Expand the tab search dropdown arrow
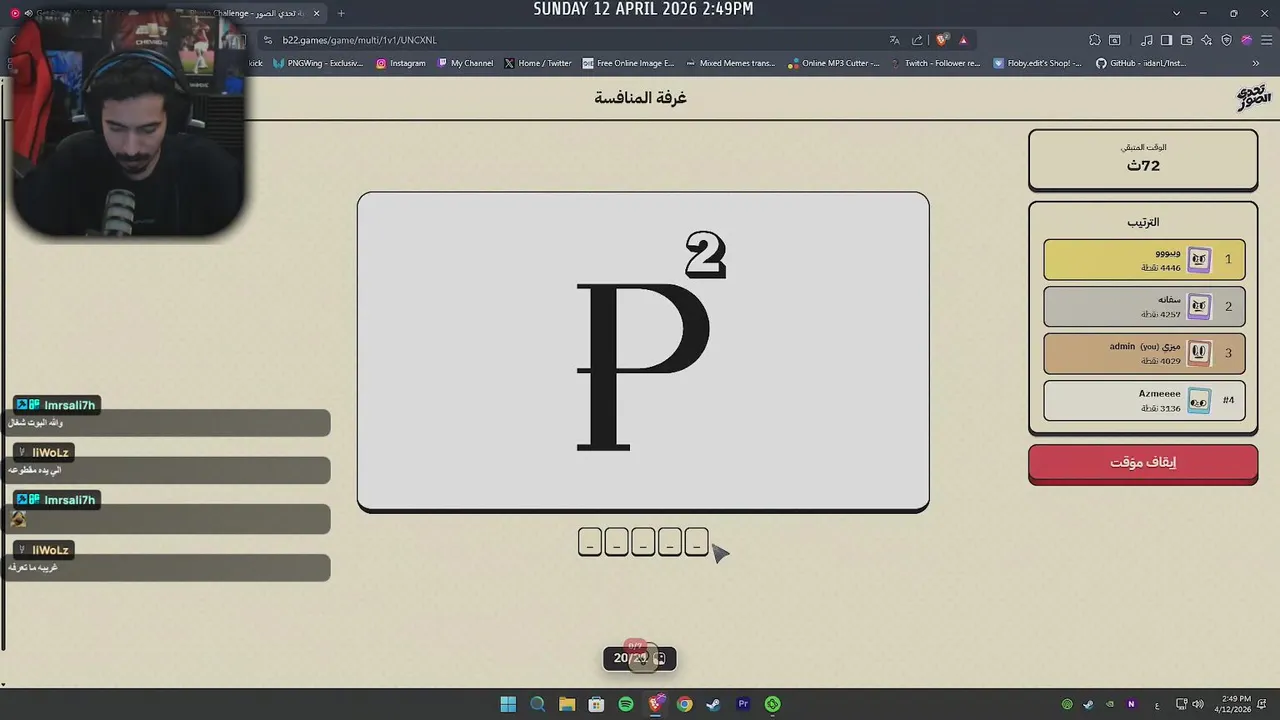Image resolution: width=1280 pixels, height=720 pixels. (x=1176, y=13)
